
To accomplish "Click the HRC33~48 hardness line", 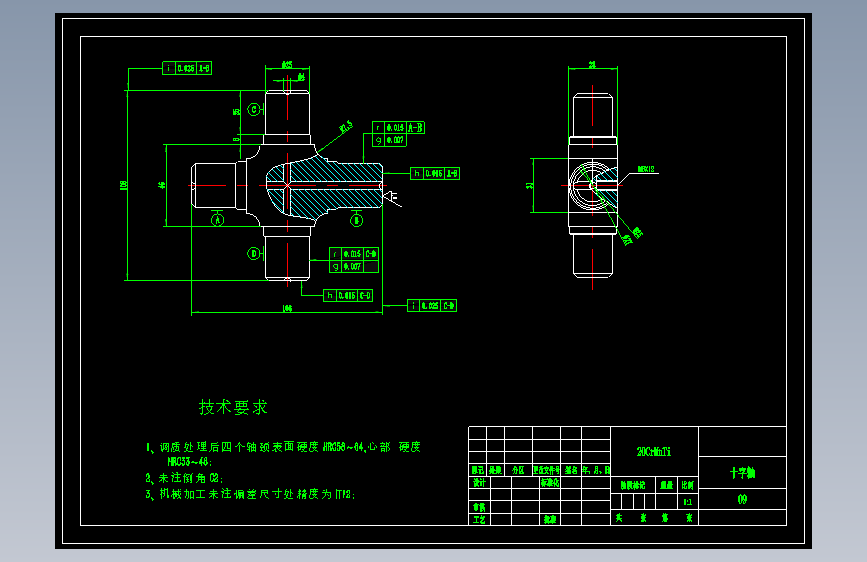I will tap(190, 462).
